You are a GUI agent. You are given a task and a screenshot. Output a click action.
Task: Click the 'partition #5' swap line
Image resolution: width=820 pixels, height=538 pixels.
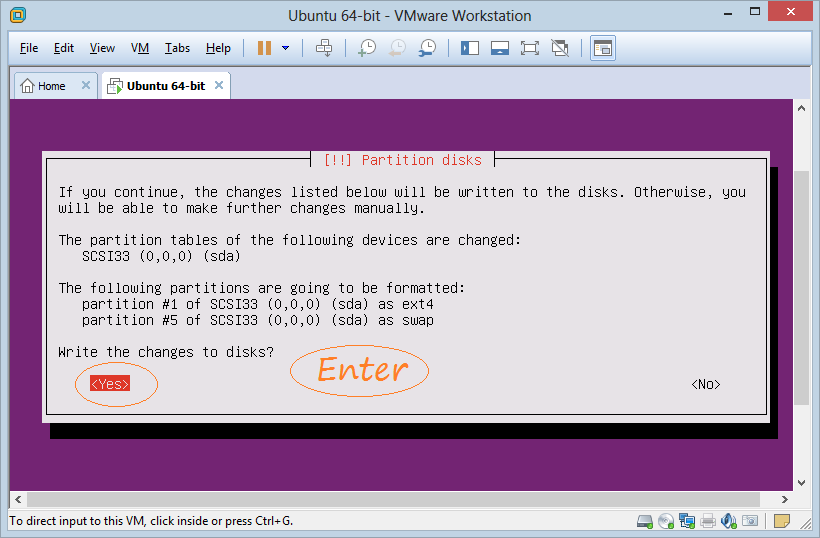coord(258,320)
